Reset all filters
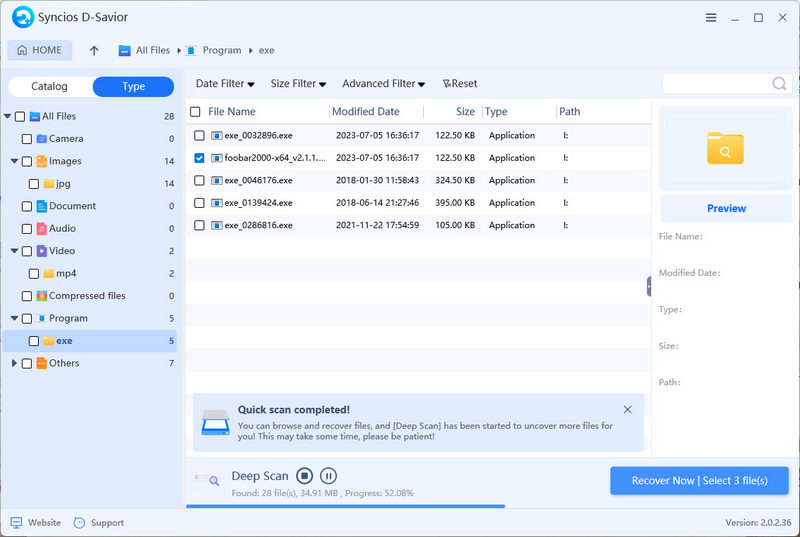Screen dimensions: 800x537 (460, 84)
